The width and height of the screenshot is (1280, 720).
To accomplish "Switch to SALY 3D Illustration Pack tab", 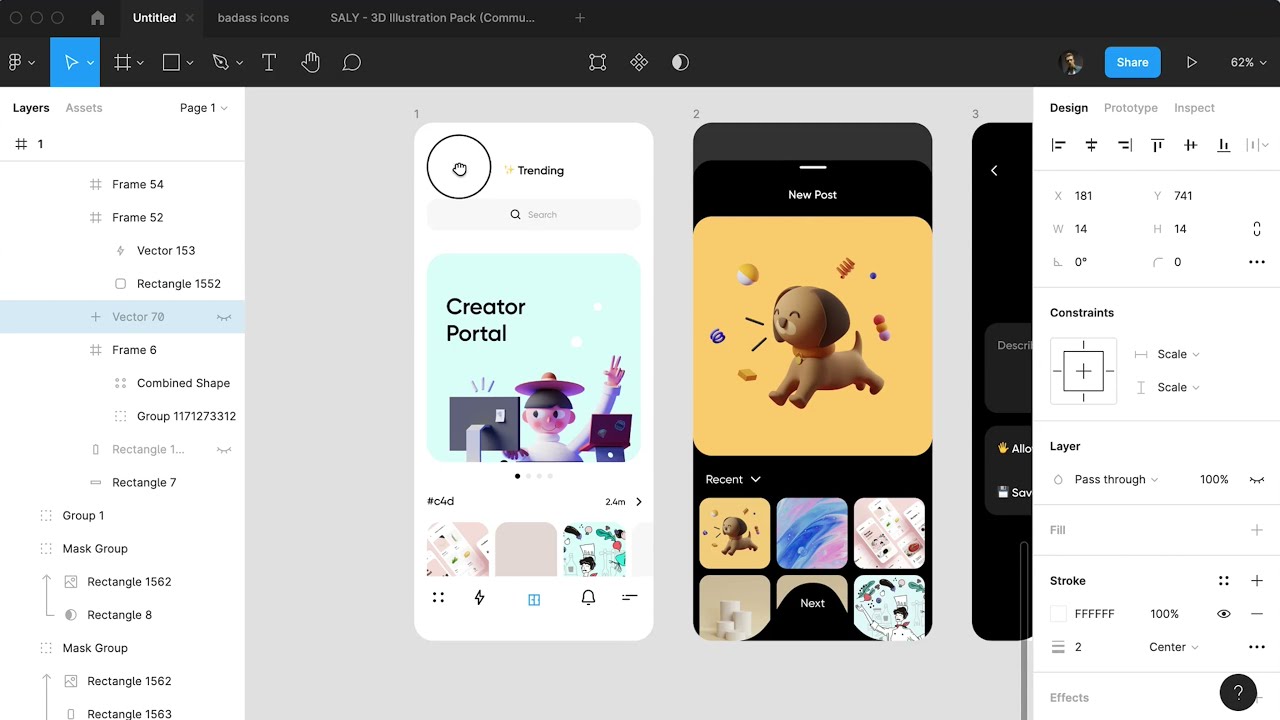I will [x=432, y=17].
